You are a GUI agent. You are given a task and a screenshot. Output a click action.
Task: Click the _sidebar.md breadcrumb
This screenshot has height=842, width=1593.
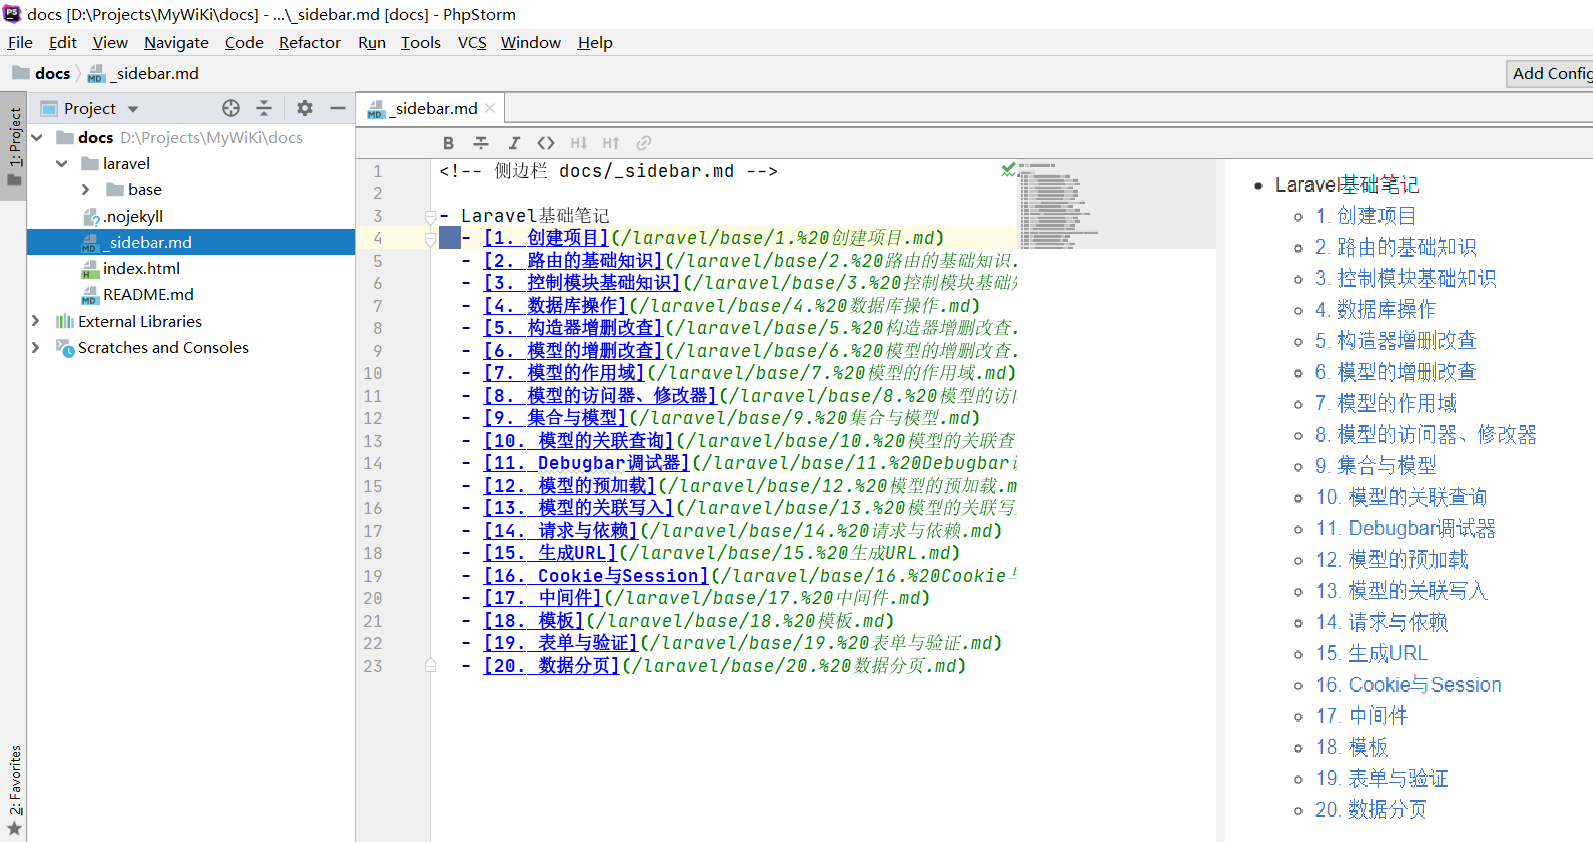pyautogui.click(x=144, y=73)
